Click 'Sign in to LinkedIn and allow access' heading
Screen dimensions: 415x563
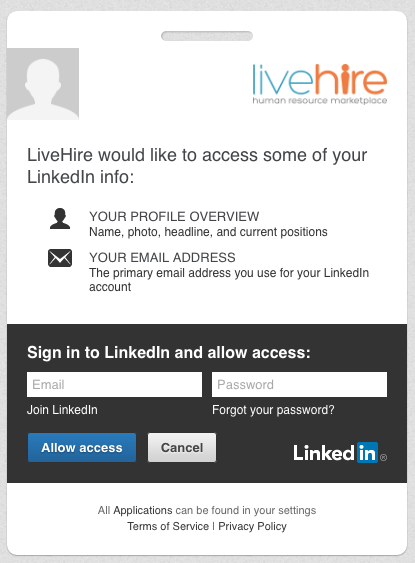(x=169, y=353)
